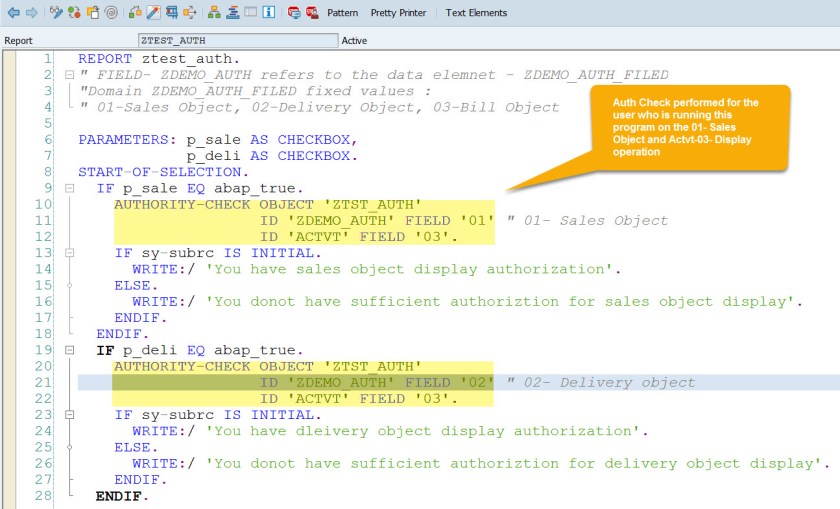
Task: Show the Display Object List icon
Action: [214, 13]
